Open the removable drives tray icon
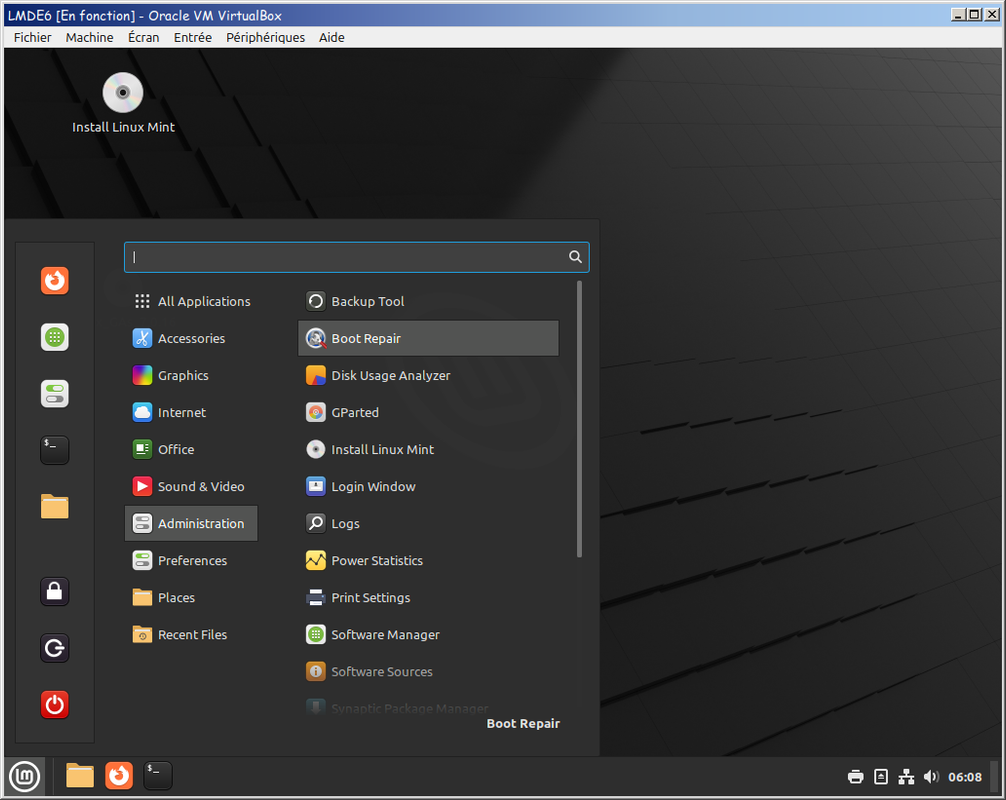Image resolution: width=1006 pixels, height=800 pixels. (881, 777)
